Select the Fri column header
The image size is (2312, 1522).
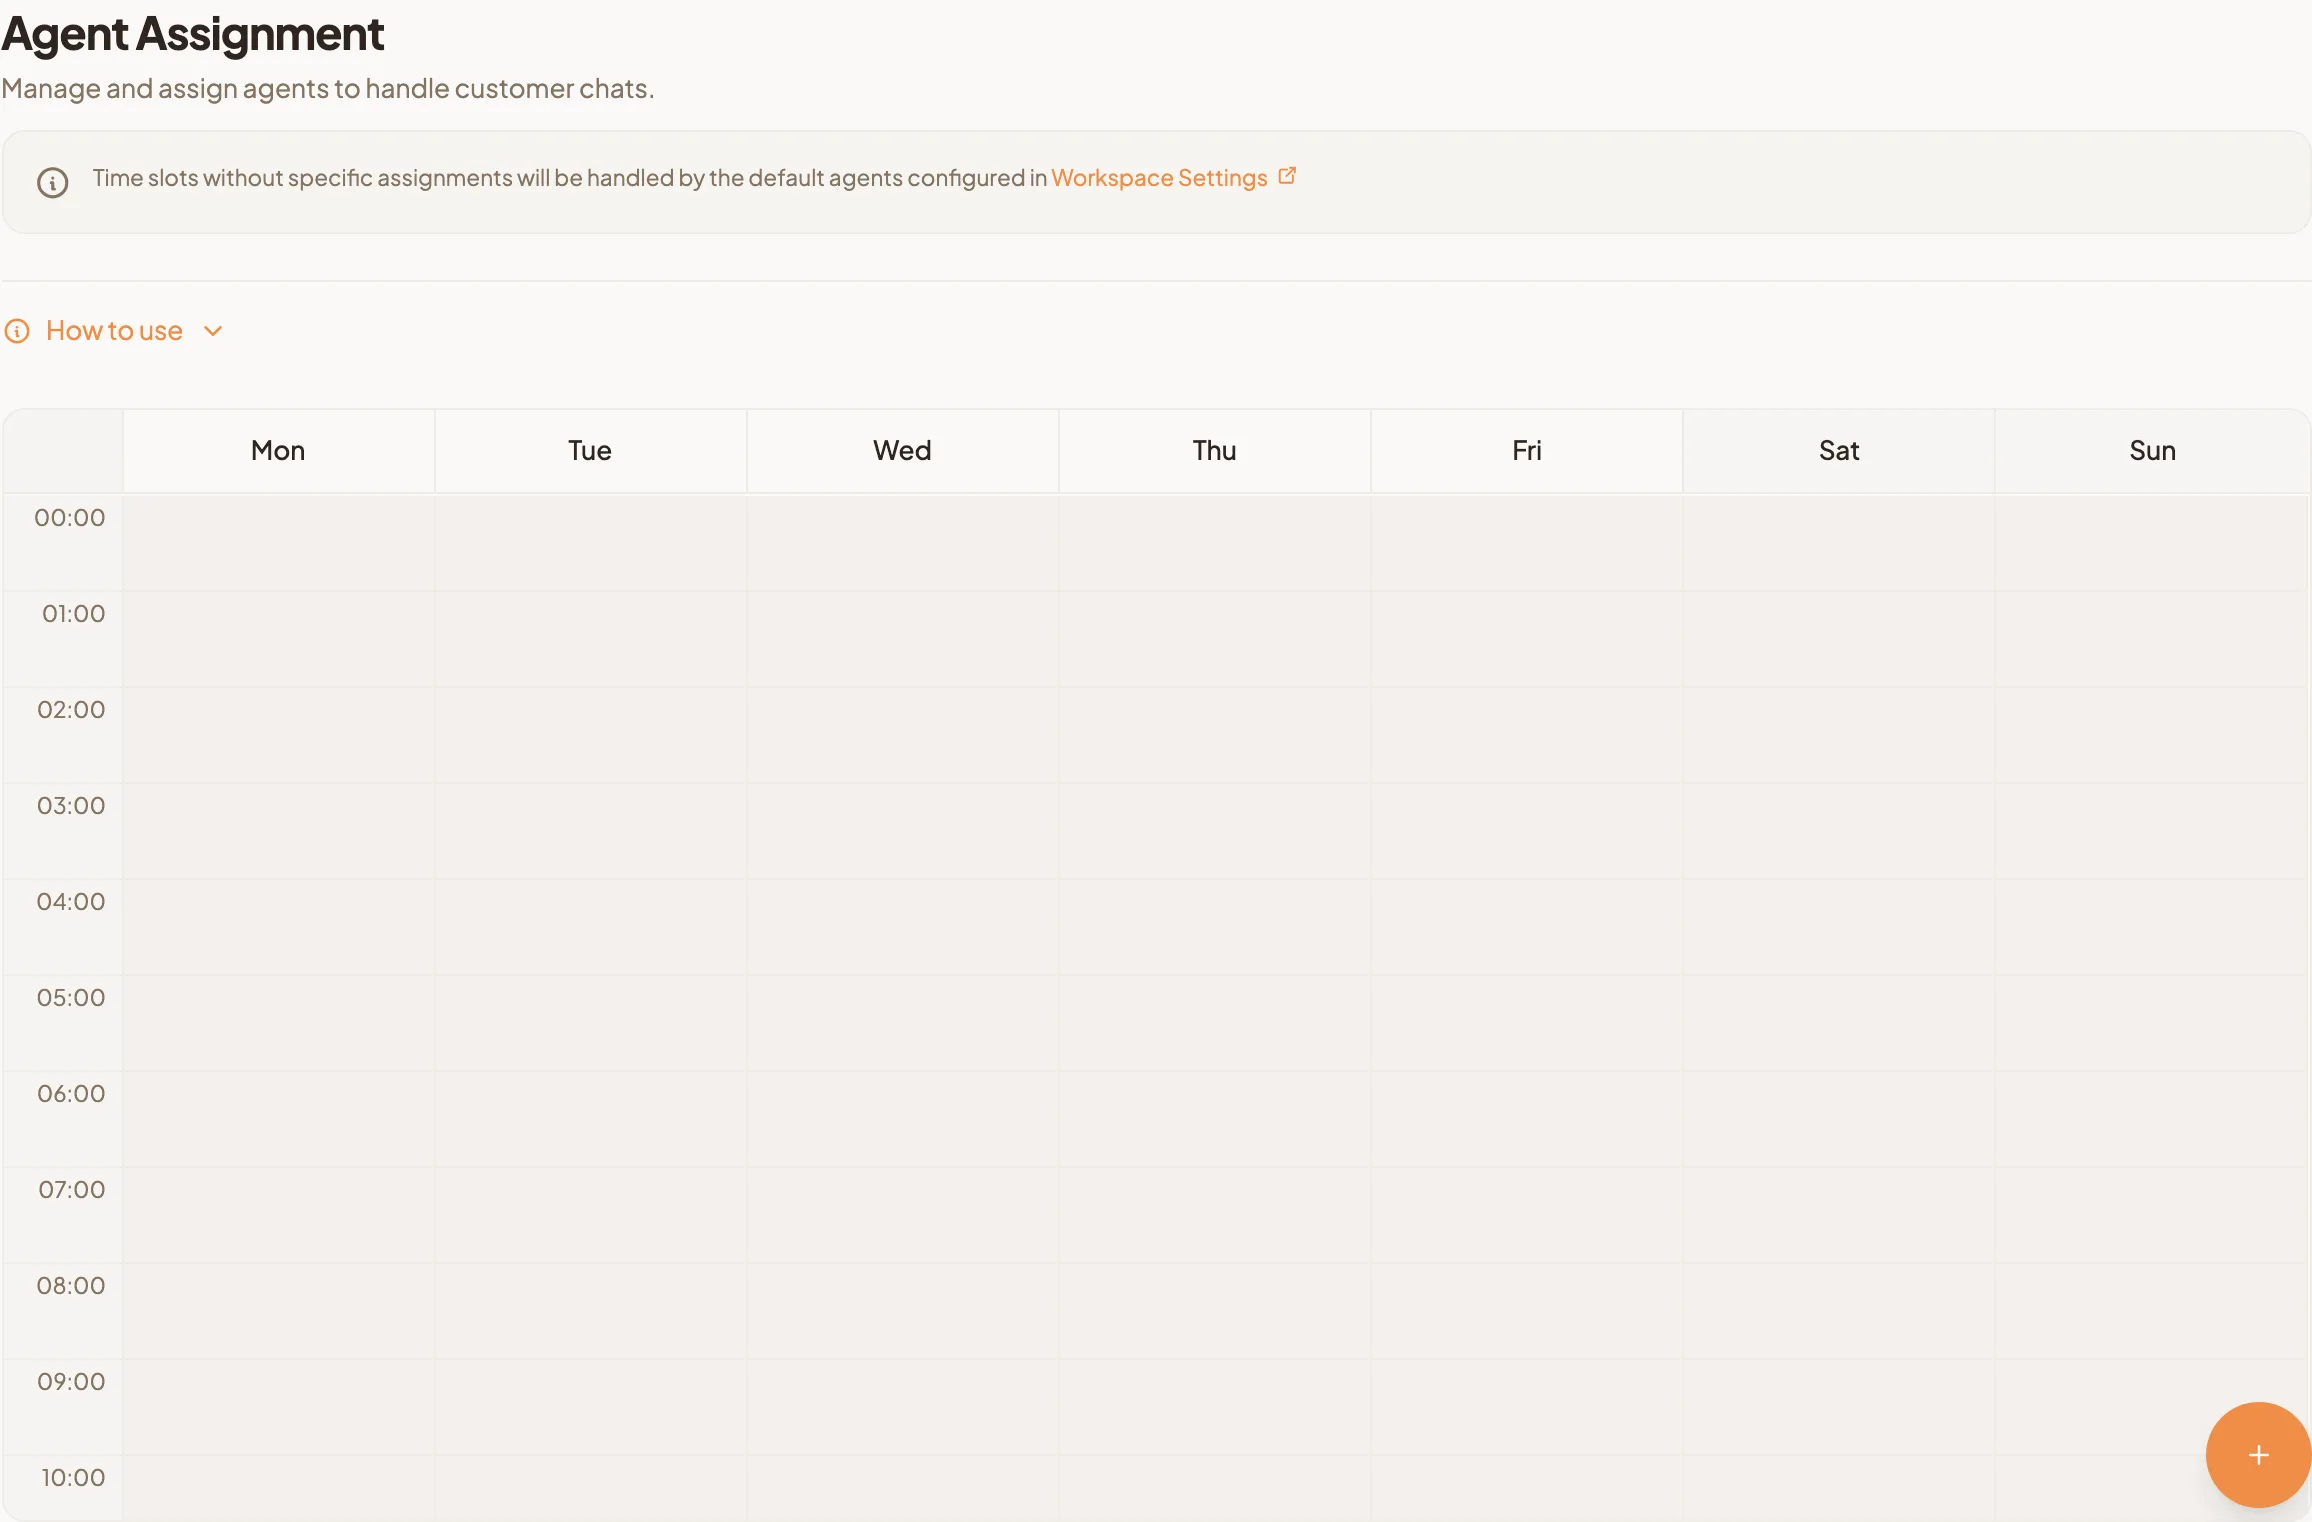[x=1526, y=451]
